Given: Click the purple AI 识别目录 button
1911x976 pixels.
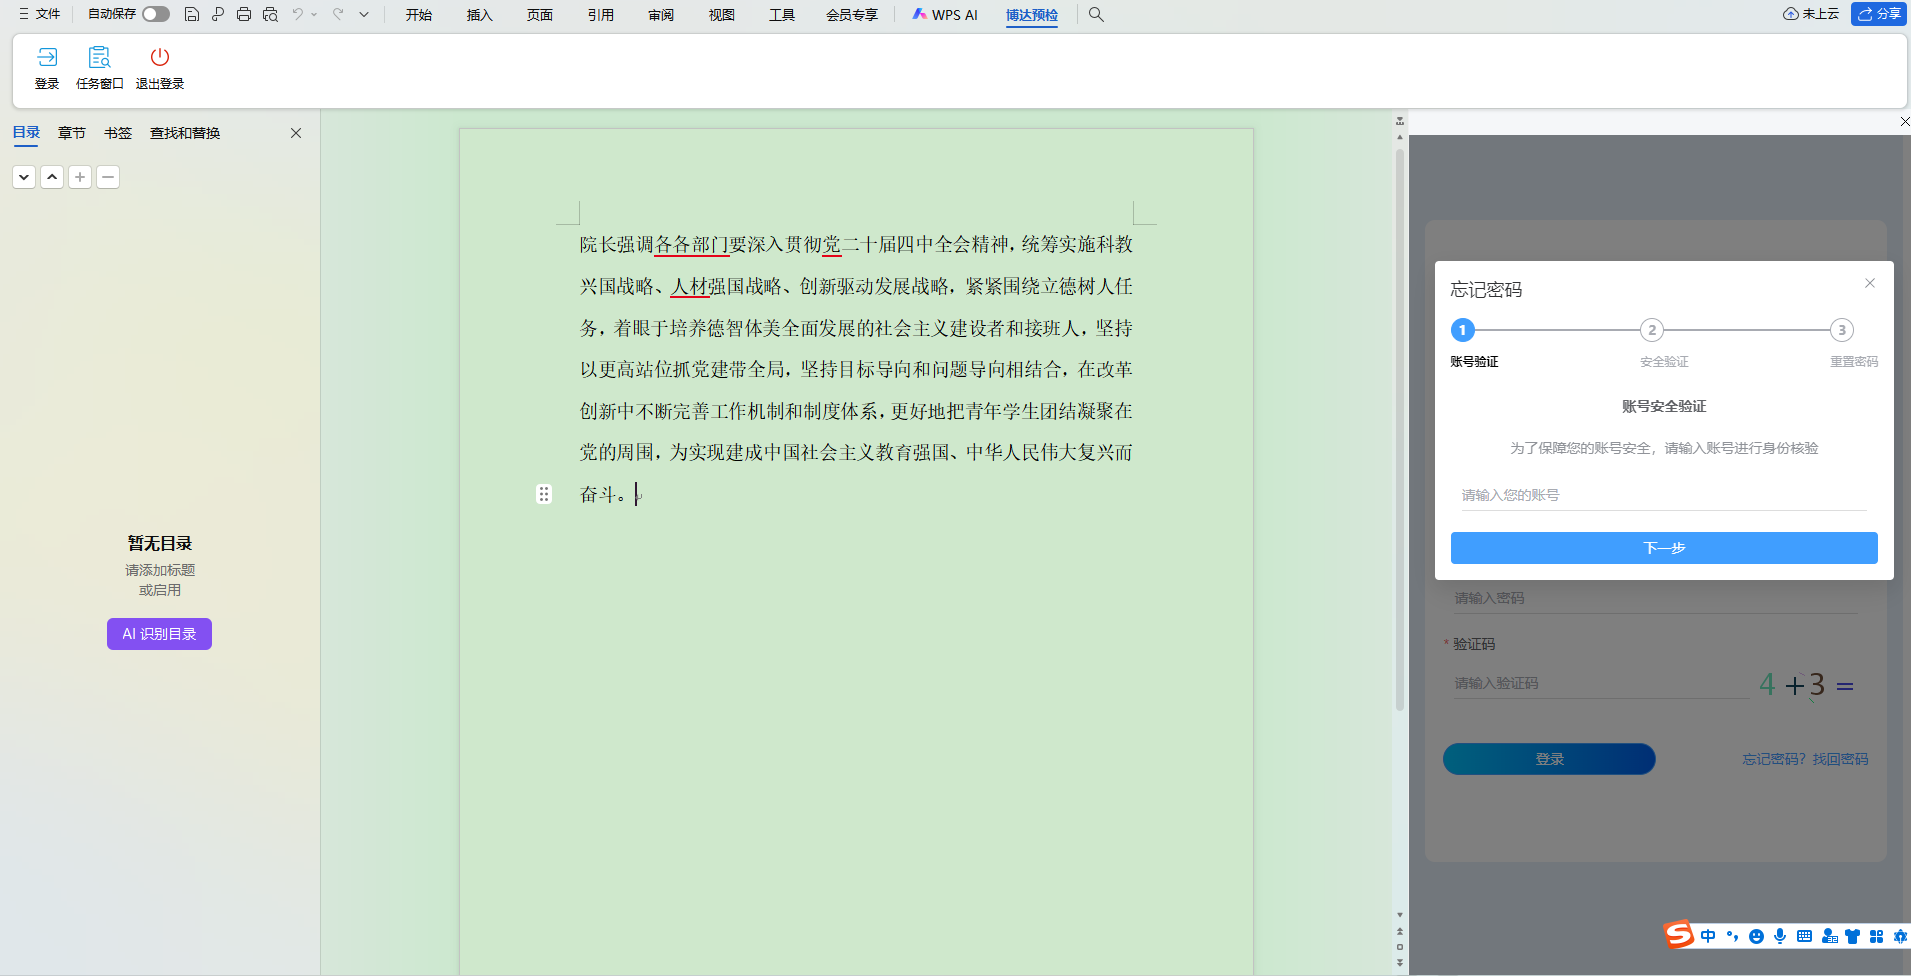Looking at the screenshot, I should (159, 634).
